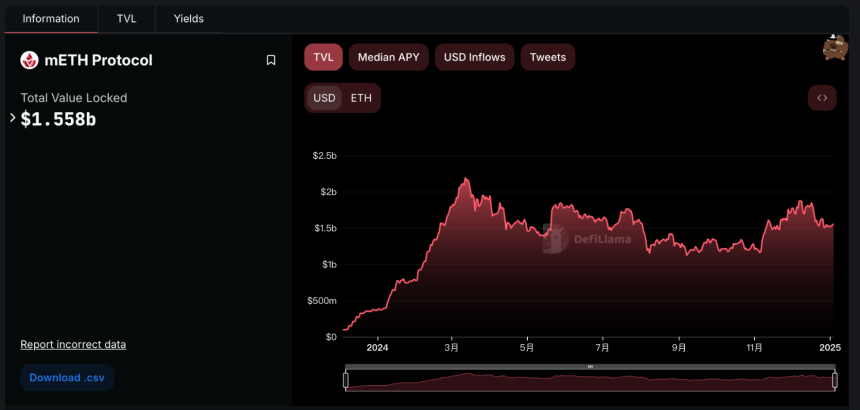The height and width of the screenshot is (410, 860).
Task: Click the Report incorrect data link
Action: pos(73,344)
